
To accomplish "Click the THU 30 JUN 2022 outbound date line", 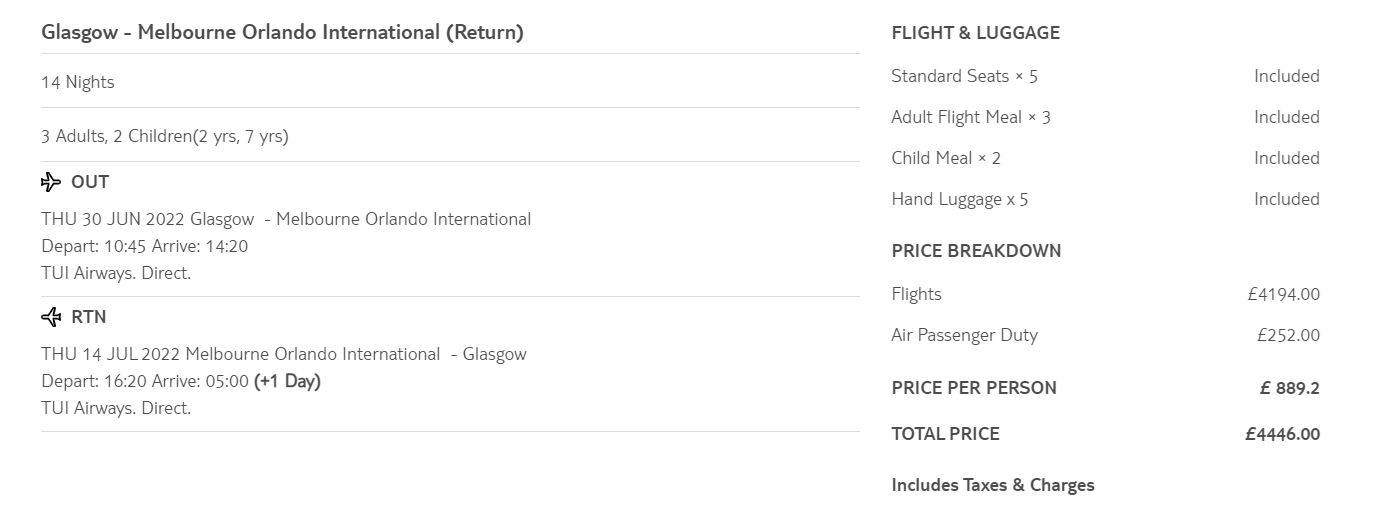I will [286, 219].
